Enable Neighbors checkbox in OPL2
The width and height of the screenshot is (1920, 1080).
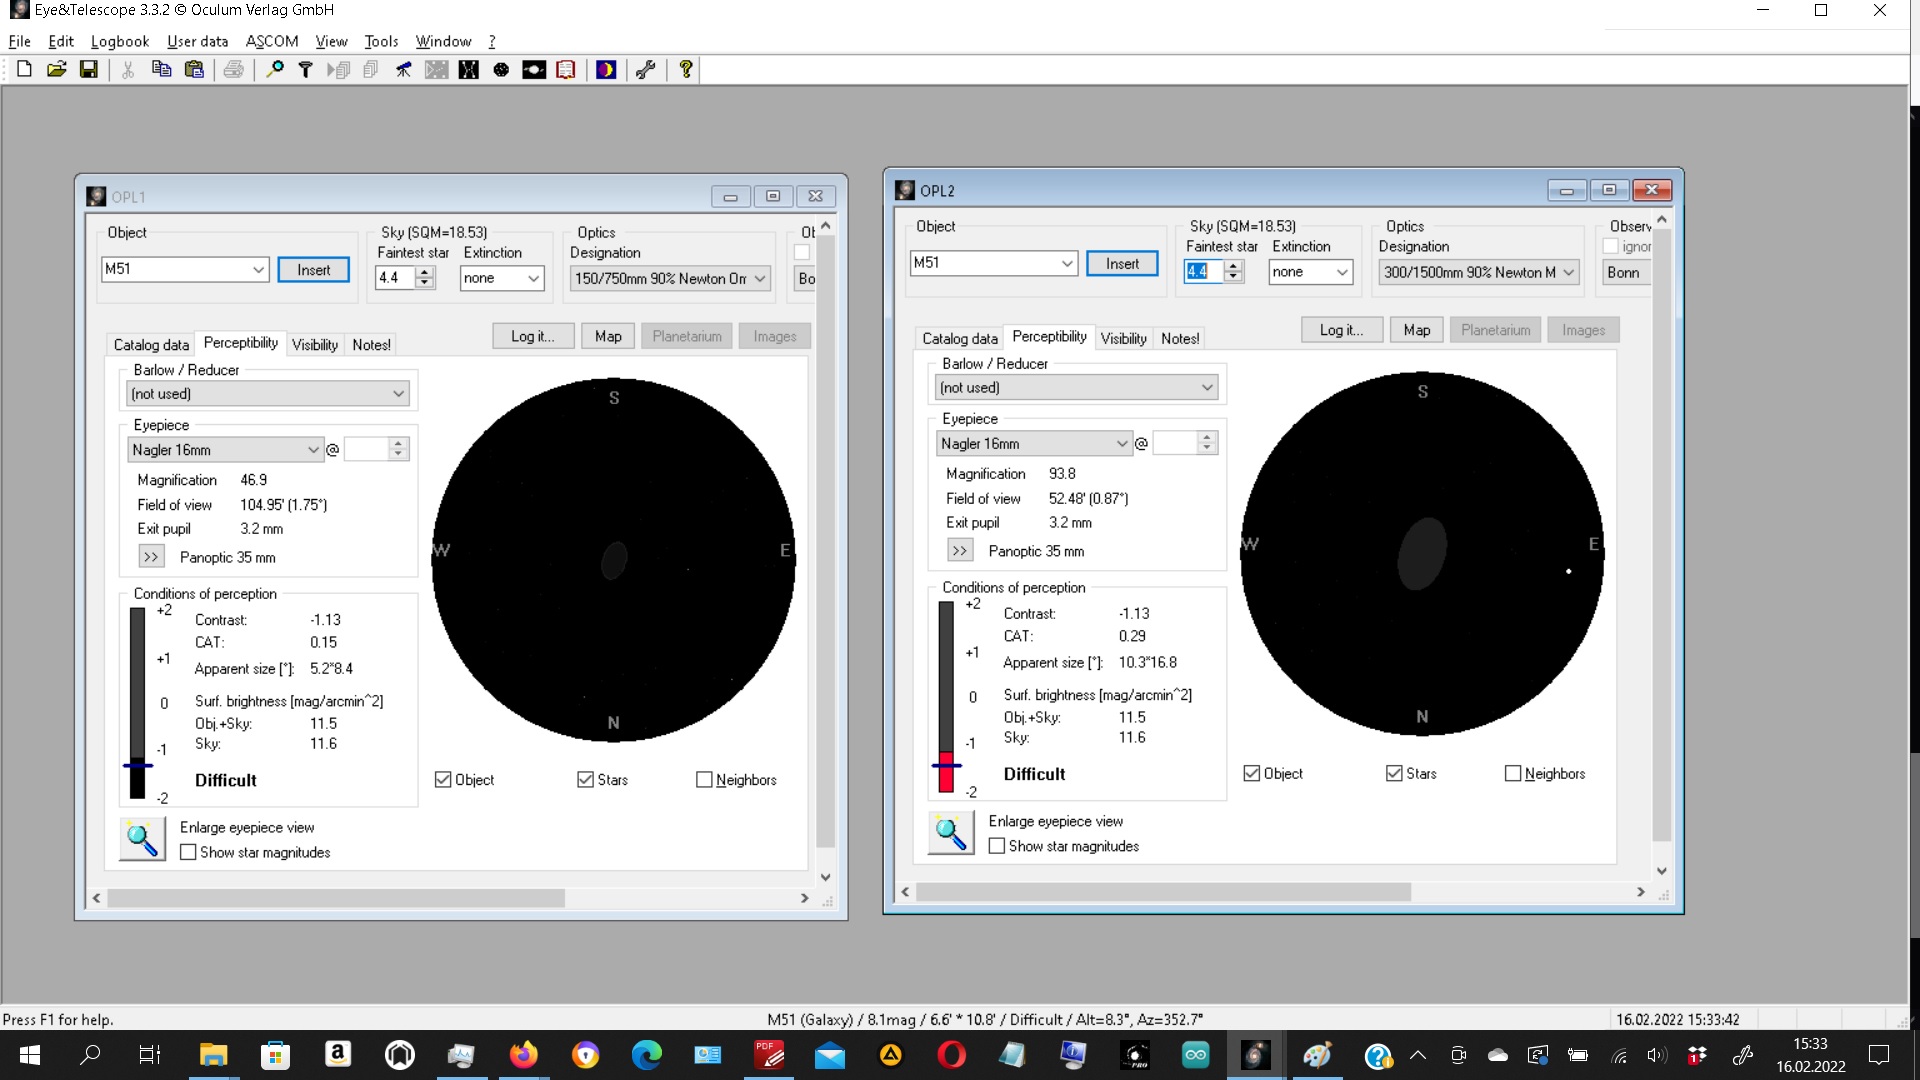click(x=1513, y=774)
